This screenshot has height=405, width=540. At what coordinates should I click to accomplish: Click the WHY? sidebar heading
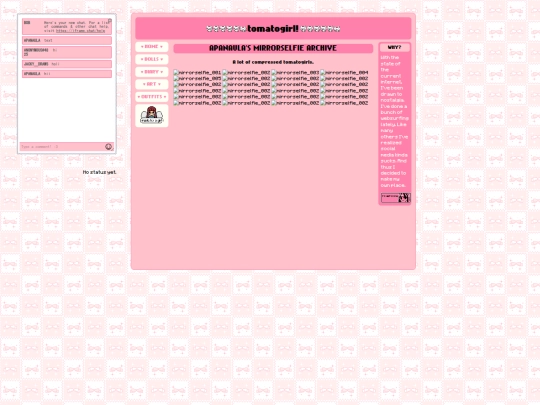(394, 47)
